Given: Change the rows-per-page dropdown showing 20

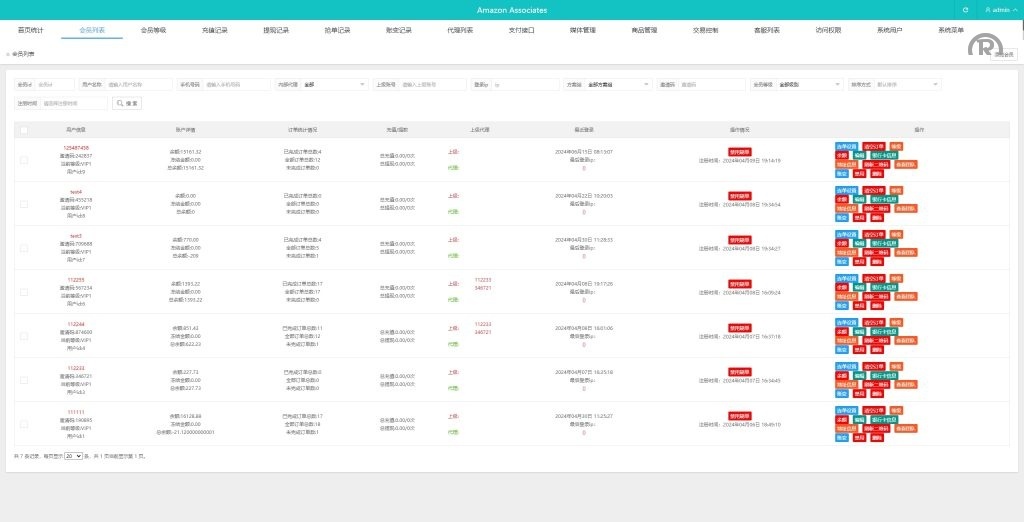Looking at the screenshot, I should tap(73, 456).
